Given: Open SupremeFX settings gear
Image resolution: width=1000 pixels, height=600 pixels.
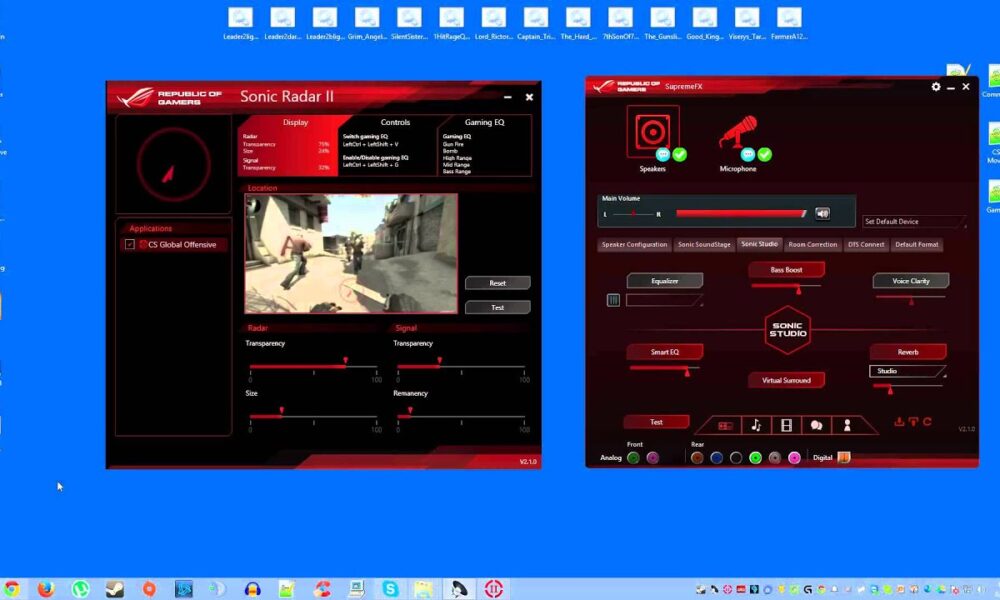Looking at the screenshot, I should pos(936,87).
